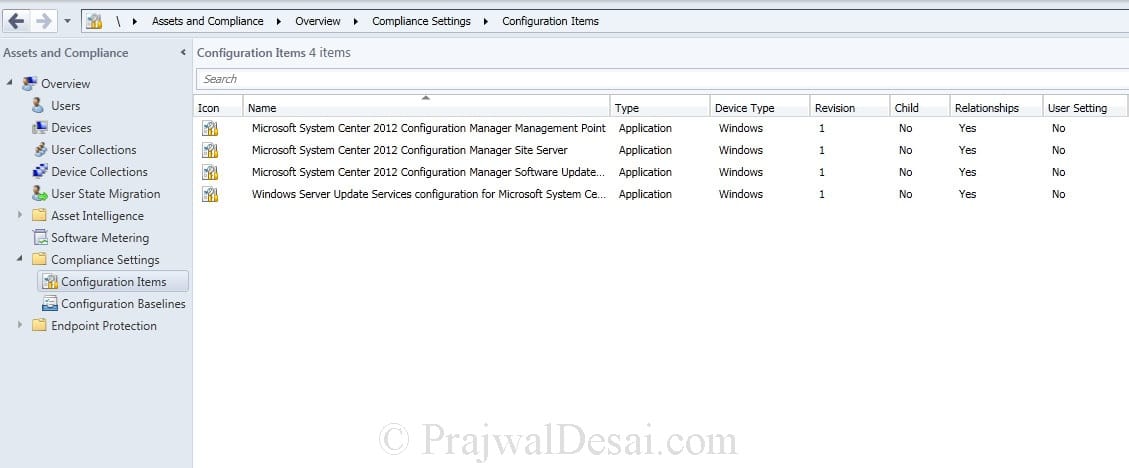
Task: Sort by the Relationships column header
Action: (997, 107)
